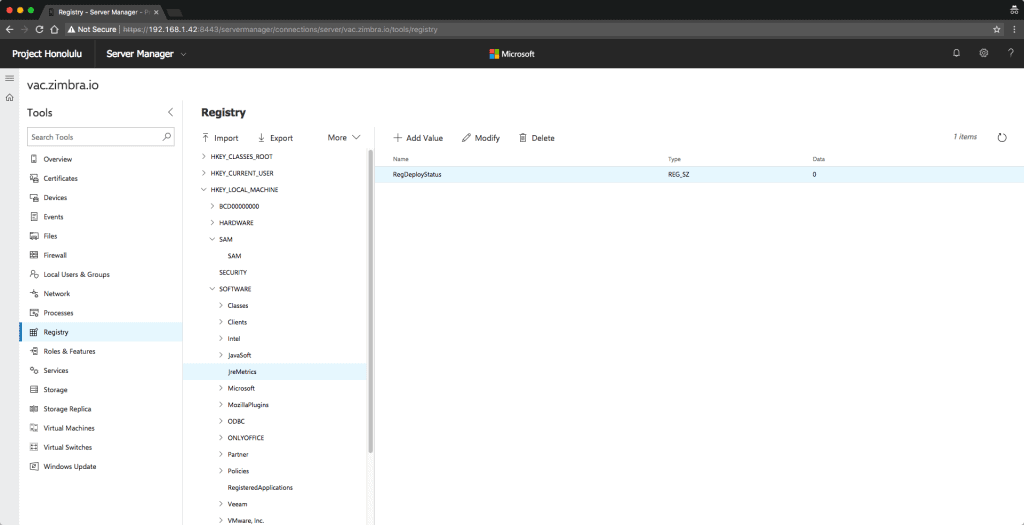The width and height of the screenshot is (1024, 525).
Task: Open the Windows Update tool
Action: click(69, 466)
